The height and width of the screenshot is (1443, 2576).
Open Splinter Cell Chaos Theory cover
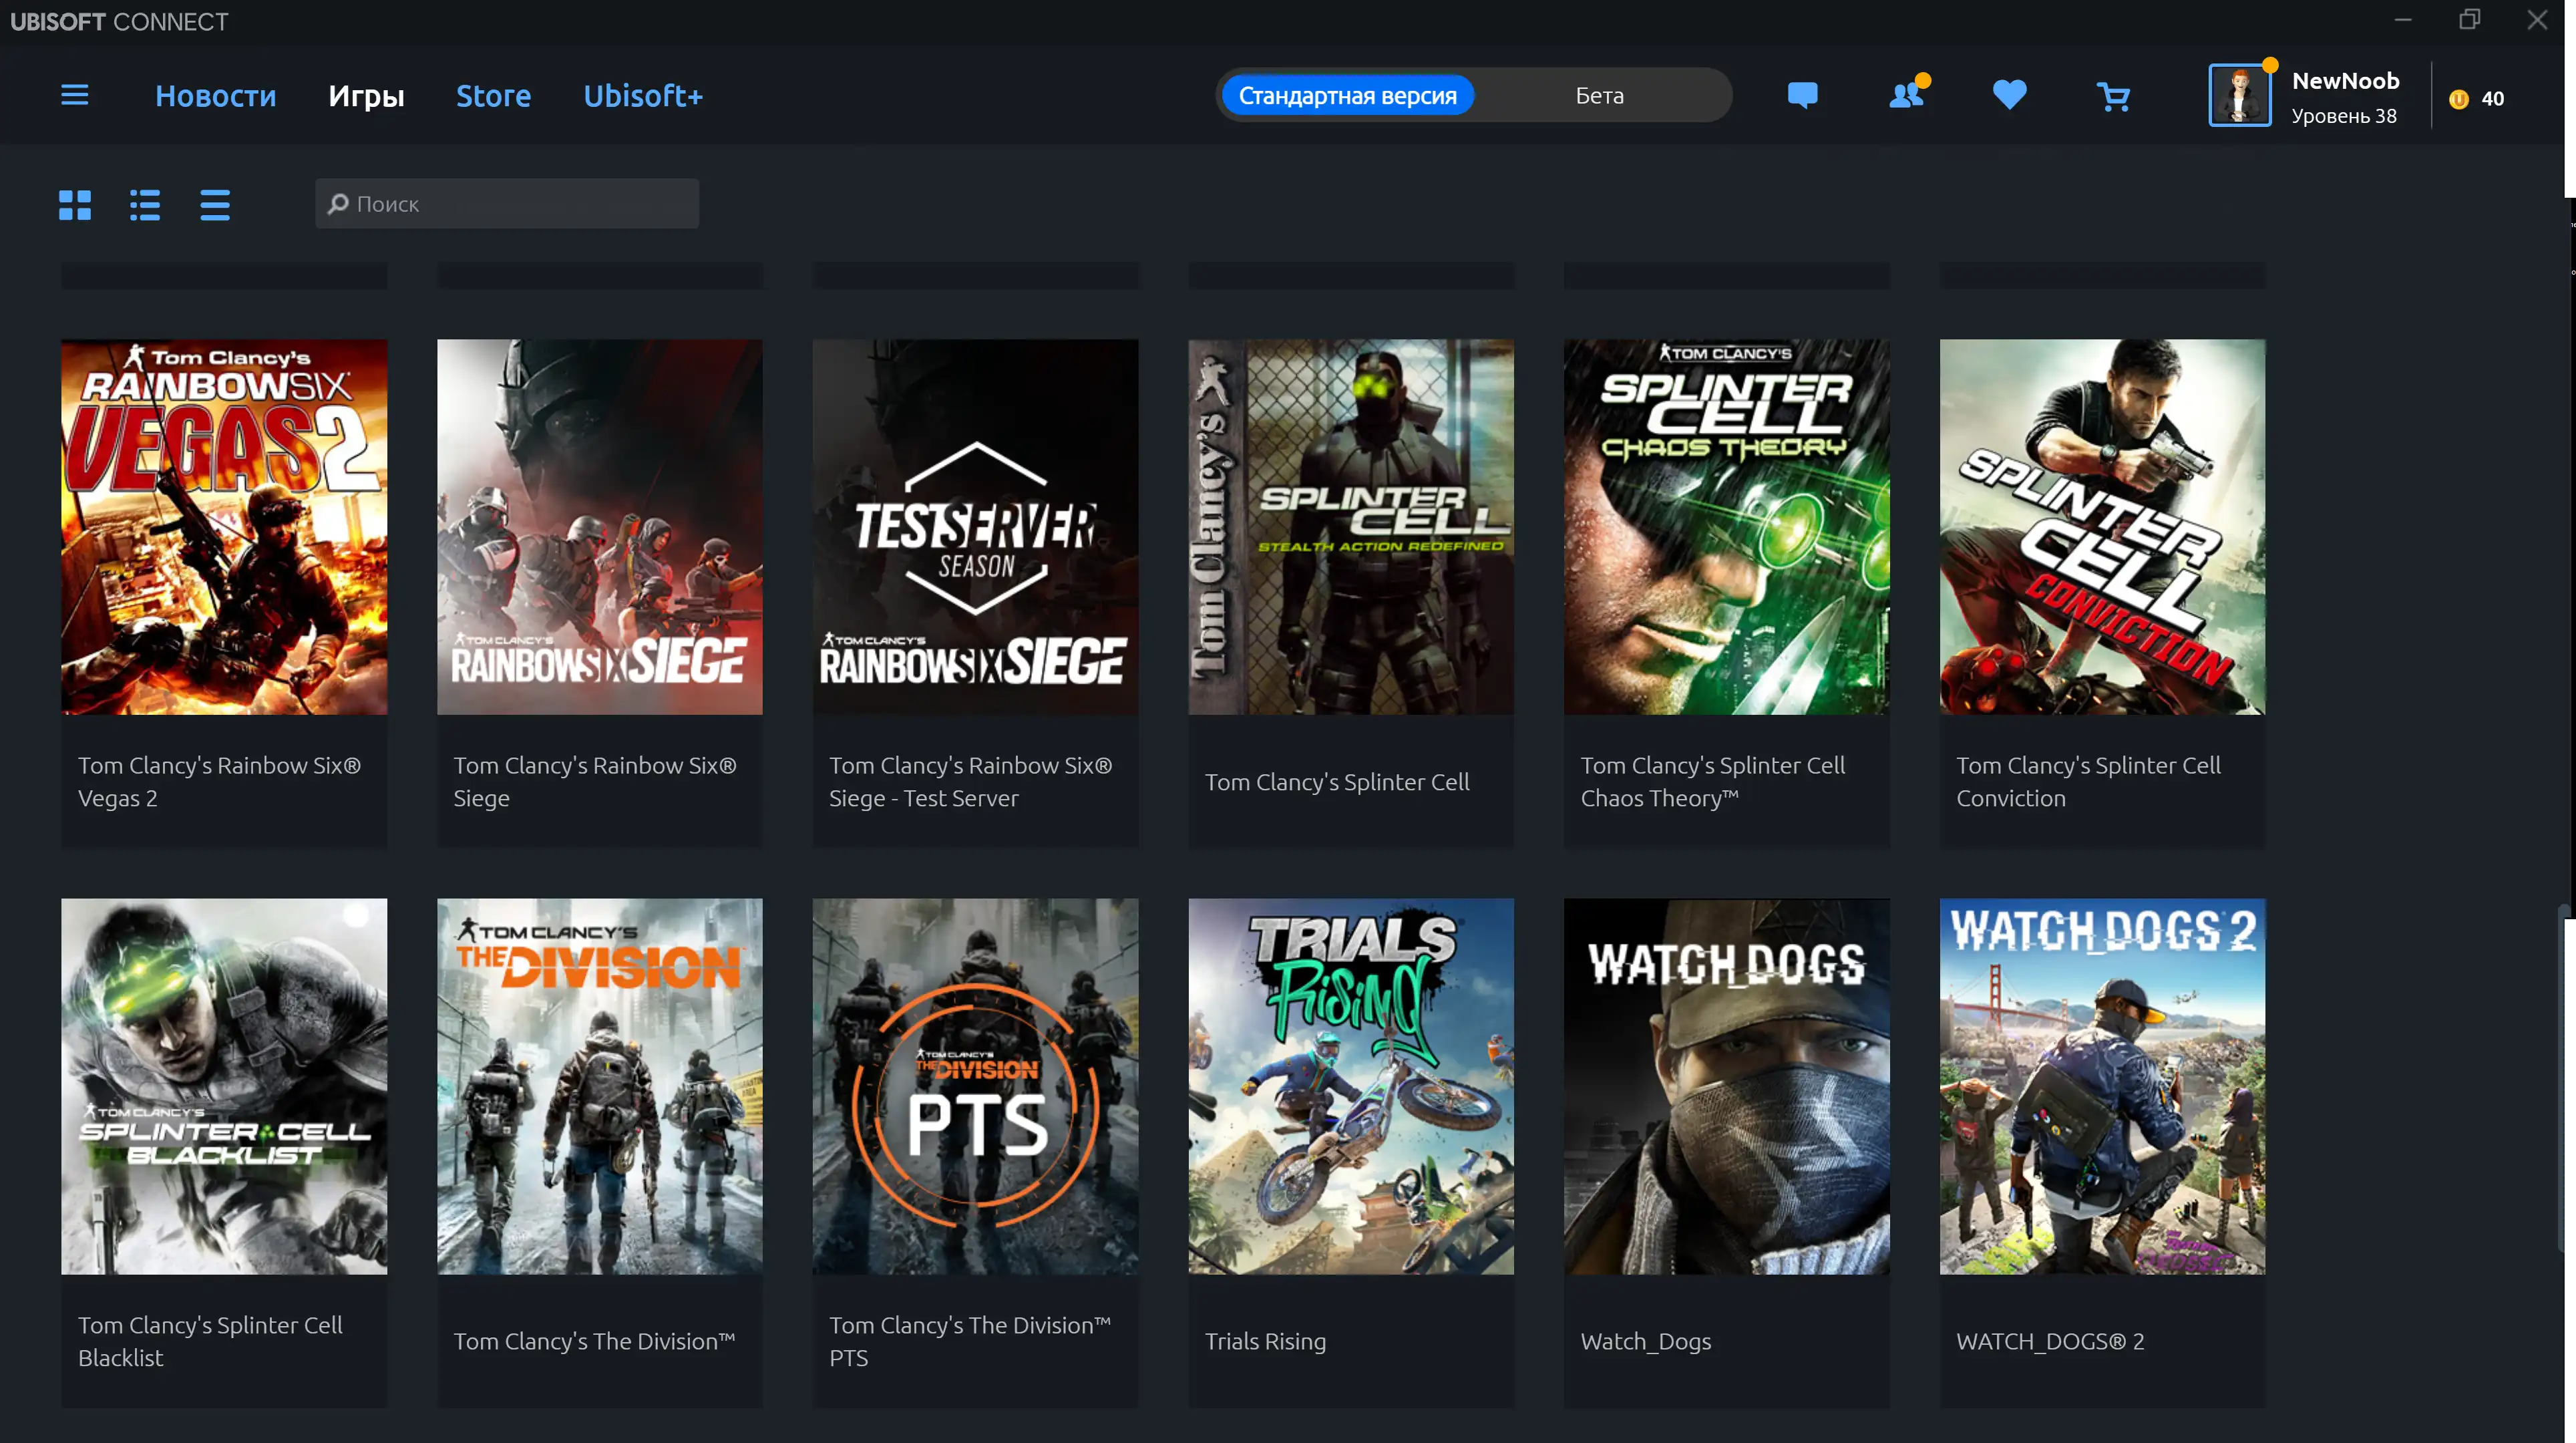click(1727, 527)
